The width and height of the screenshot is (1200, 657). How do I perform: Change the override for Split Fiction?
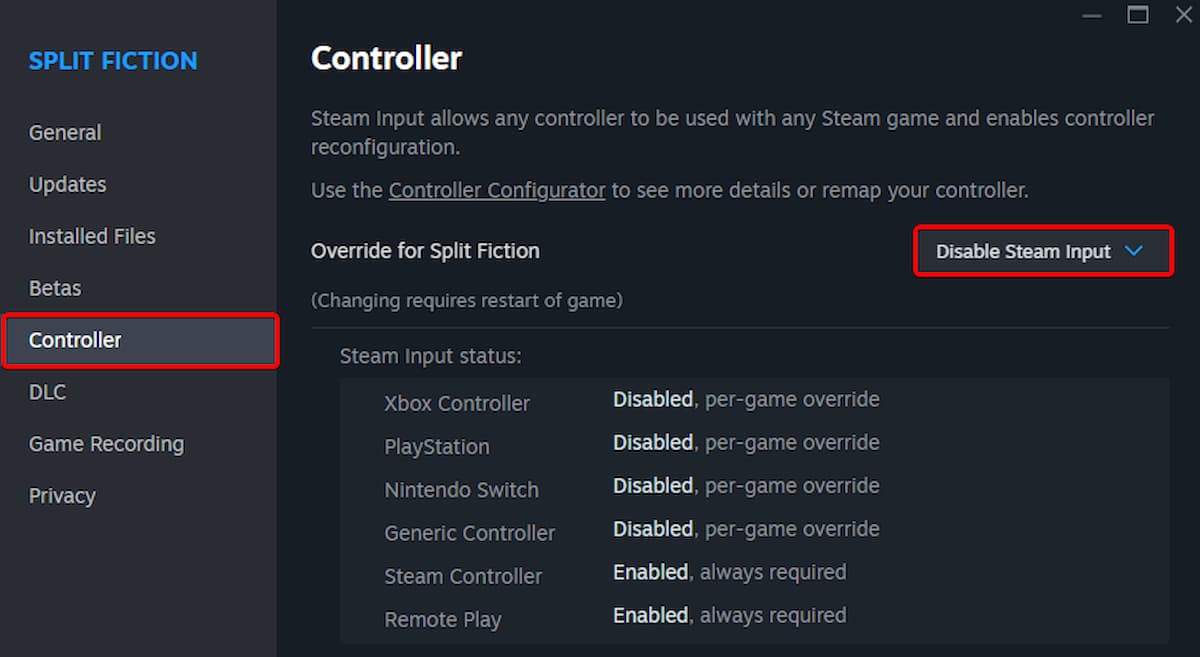pos(1042,251)
